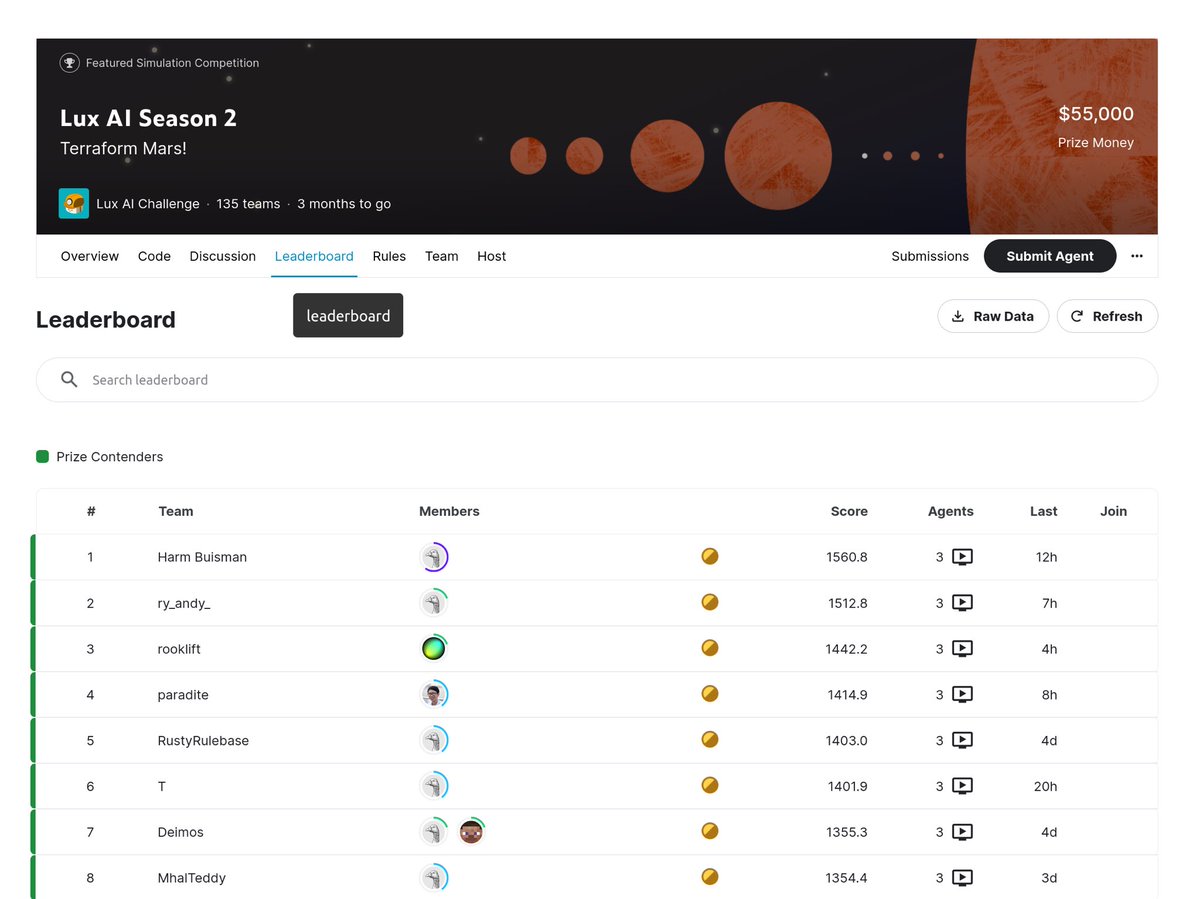Screen dimensions: 1200x899
Task: Open the Deimos team name
Action: (180, 832)
